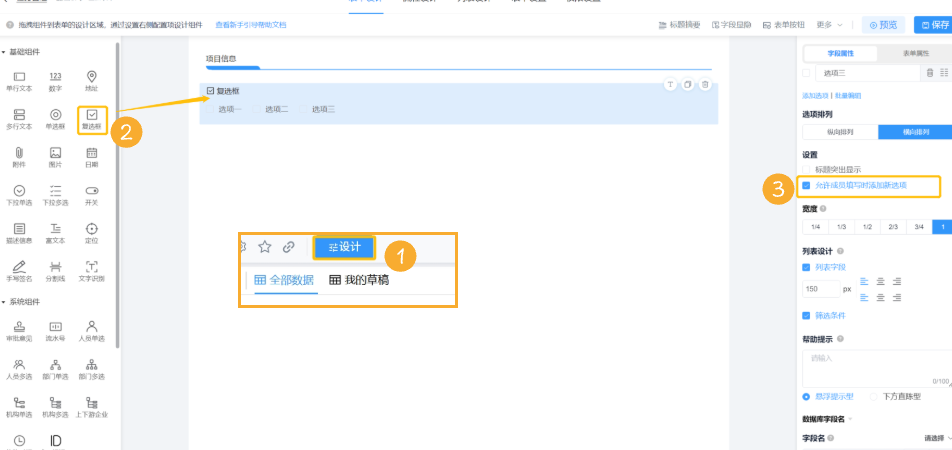
Task: Toggle the 列表字段 checkbox
Action: point(806,267)
